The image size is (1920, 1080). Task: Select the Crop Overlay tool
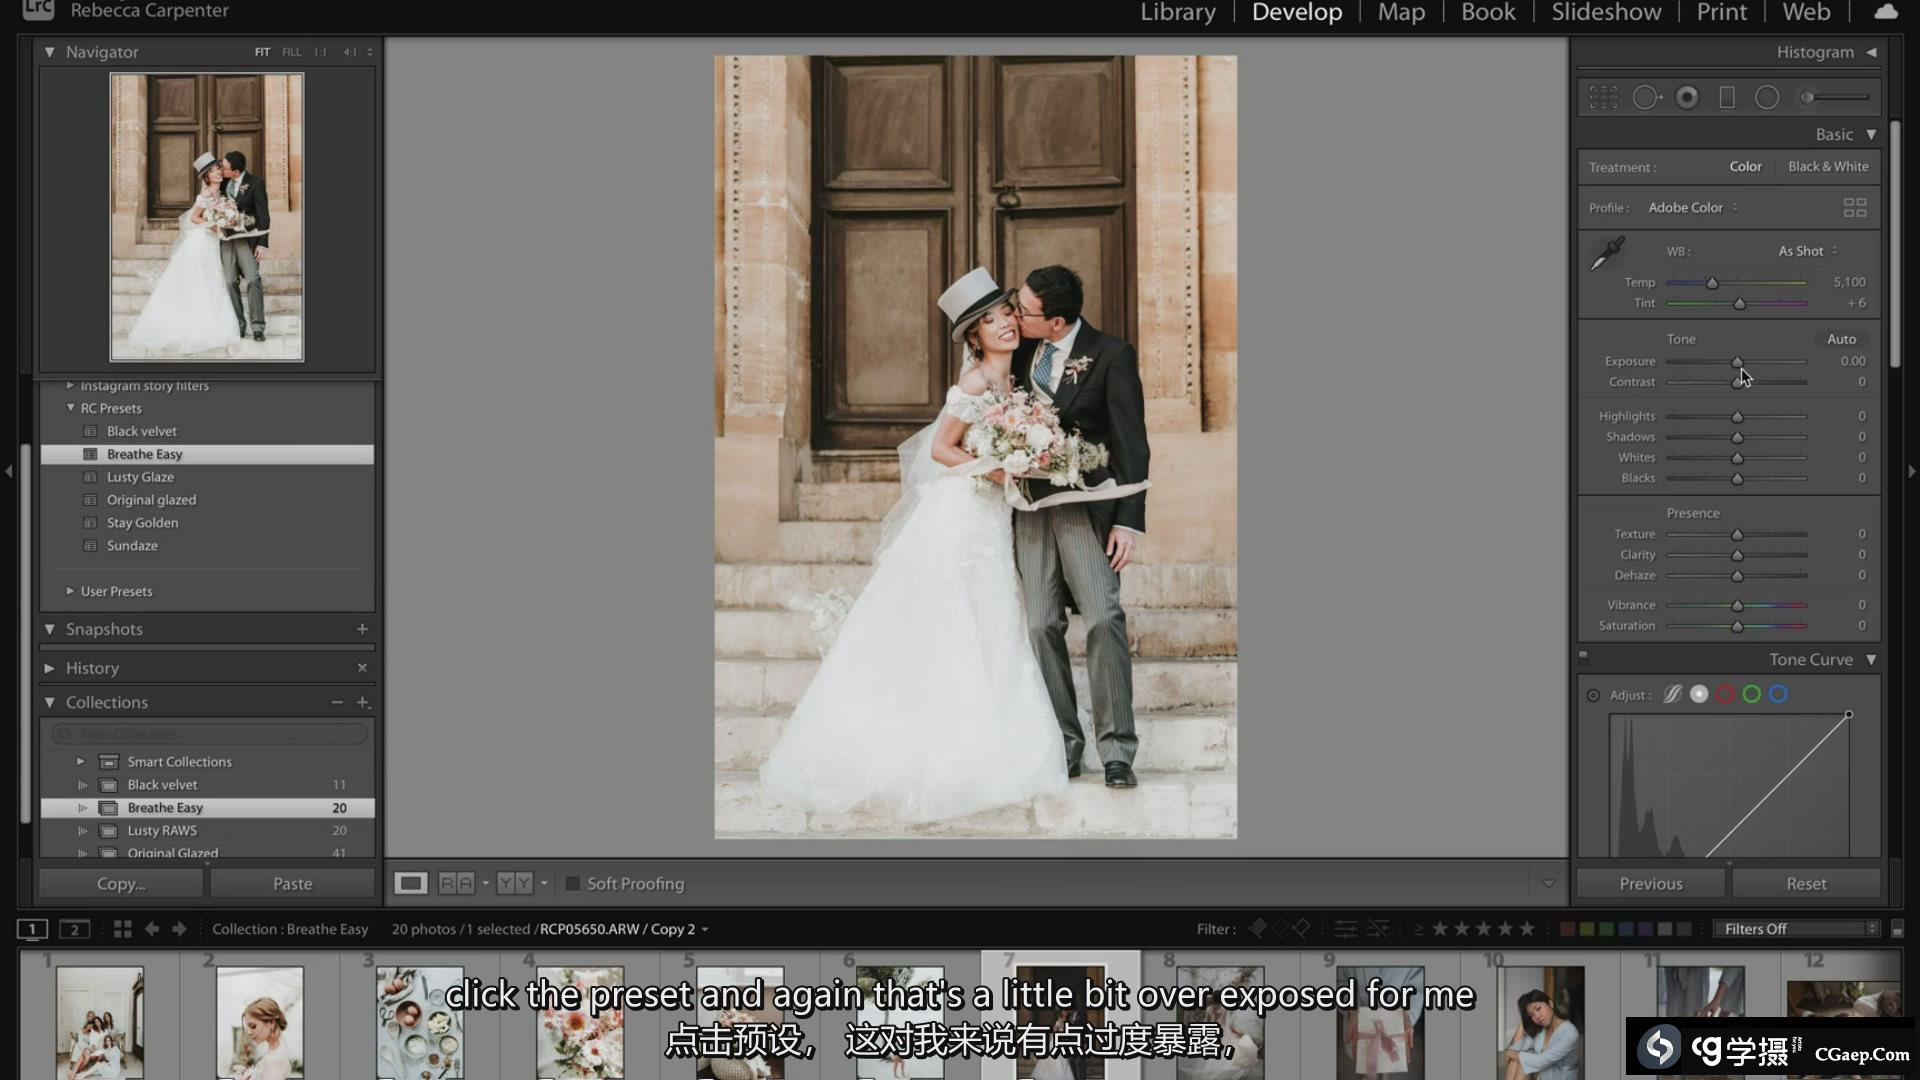pyautogui.click(x=1603, y=97)
